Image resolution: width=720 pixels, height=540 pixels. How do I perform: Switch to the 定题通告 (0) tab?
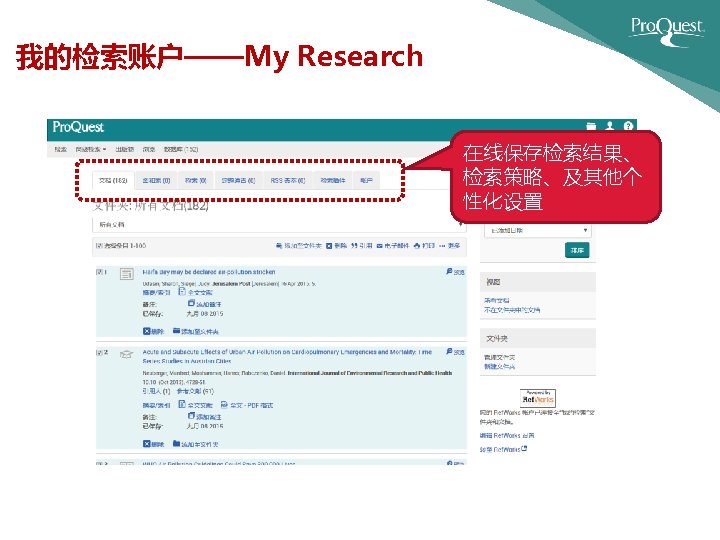(238, 180)
